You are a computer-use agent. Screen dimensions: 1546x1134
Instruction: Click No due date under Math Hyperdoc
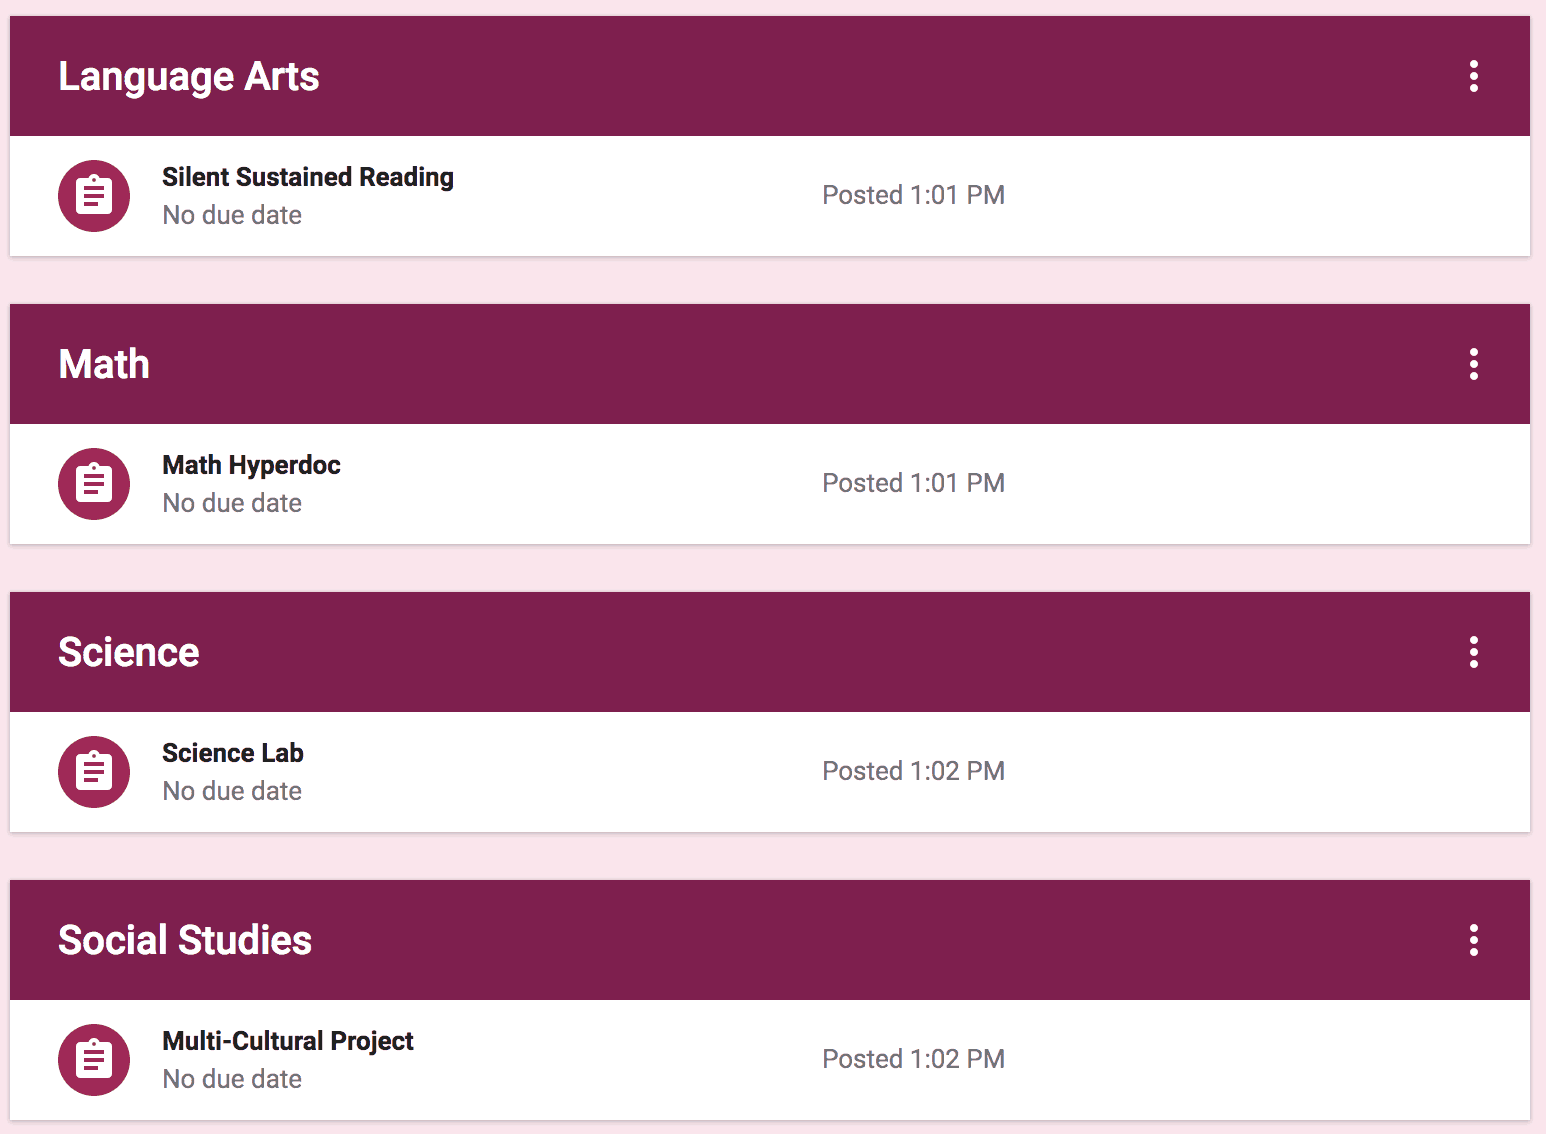232,503
